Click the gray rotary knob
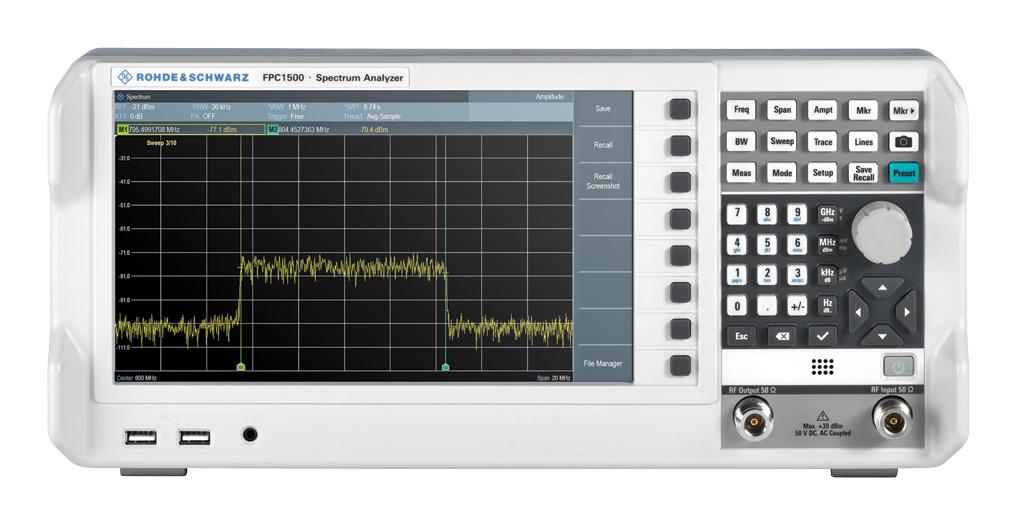The width and height of the screenshot is (1017, 525). (x=882, y=233)
